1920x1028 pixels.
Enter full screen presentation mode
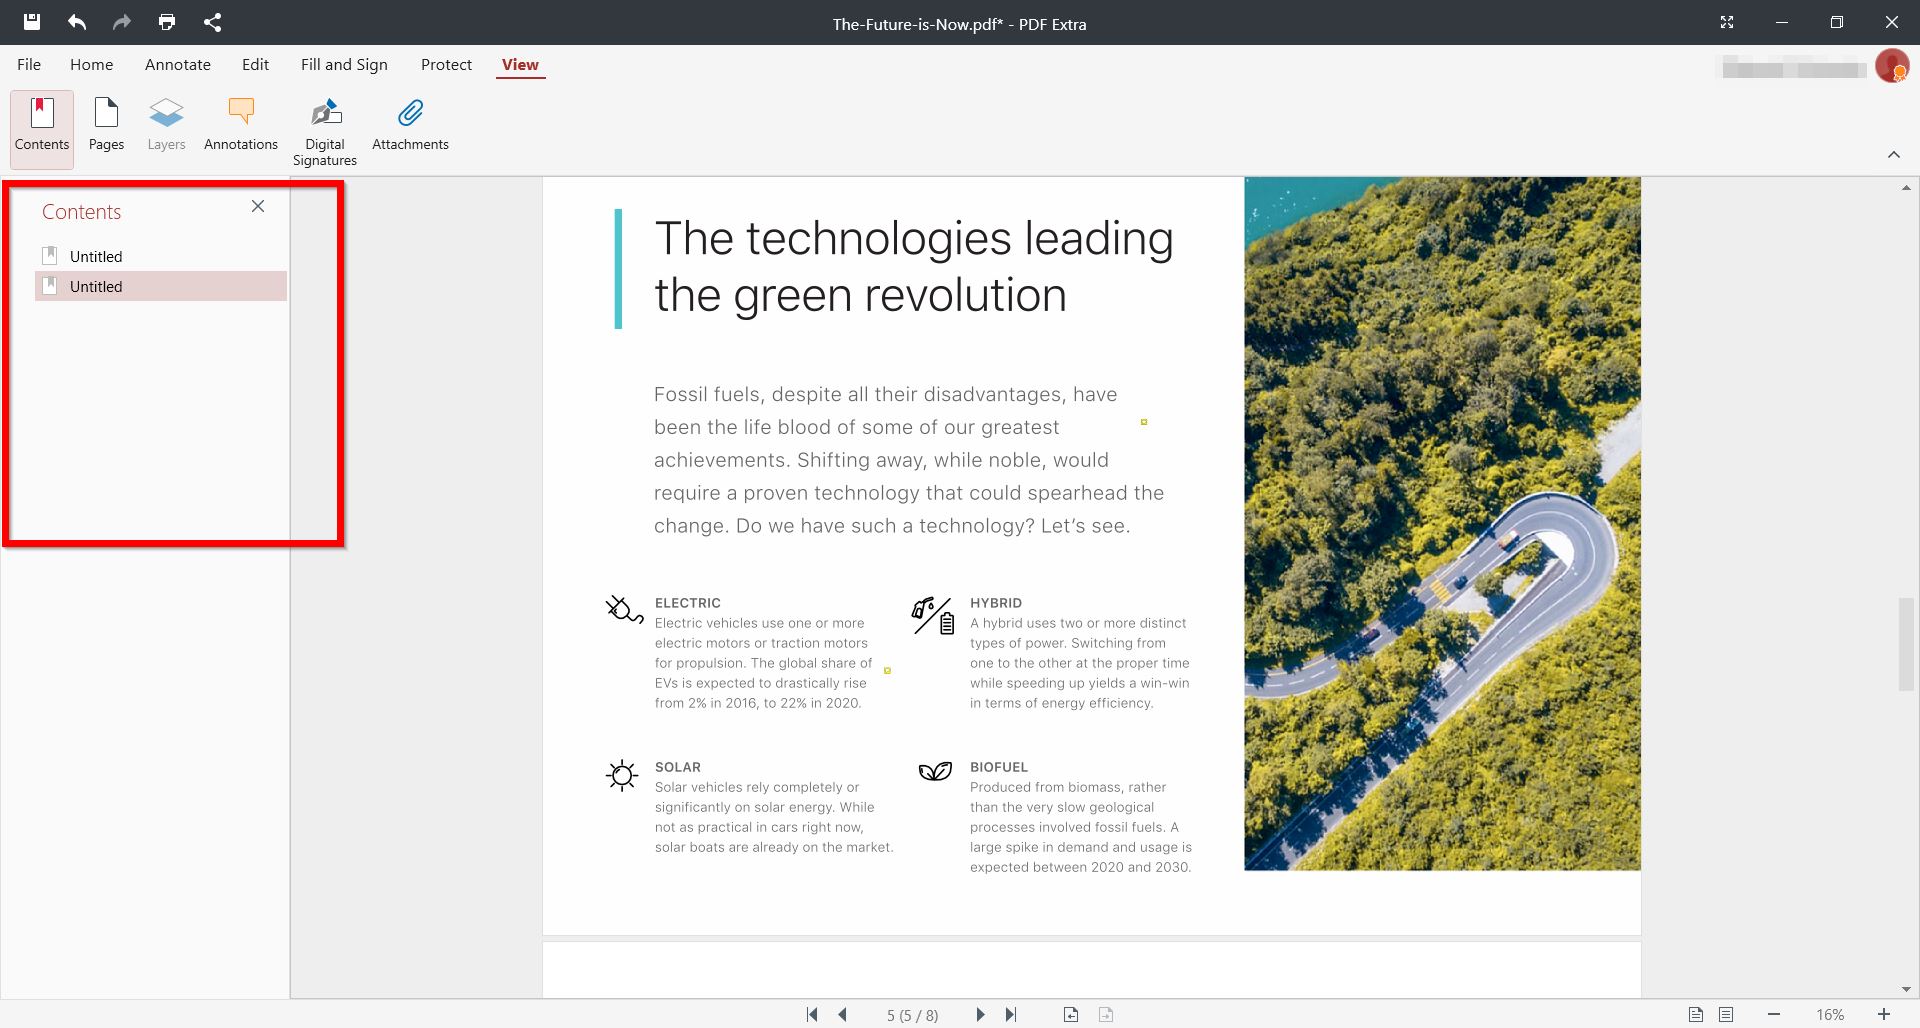tap(1727, 21)
